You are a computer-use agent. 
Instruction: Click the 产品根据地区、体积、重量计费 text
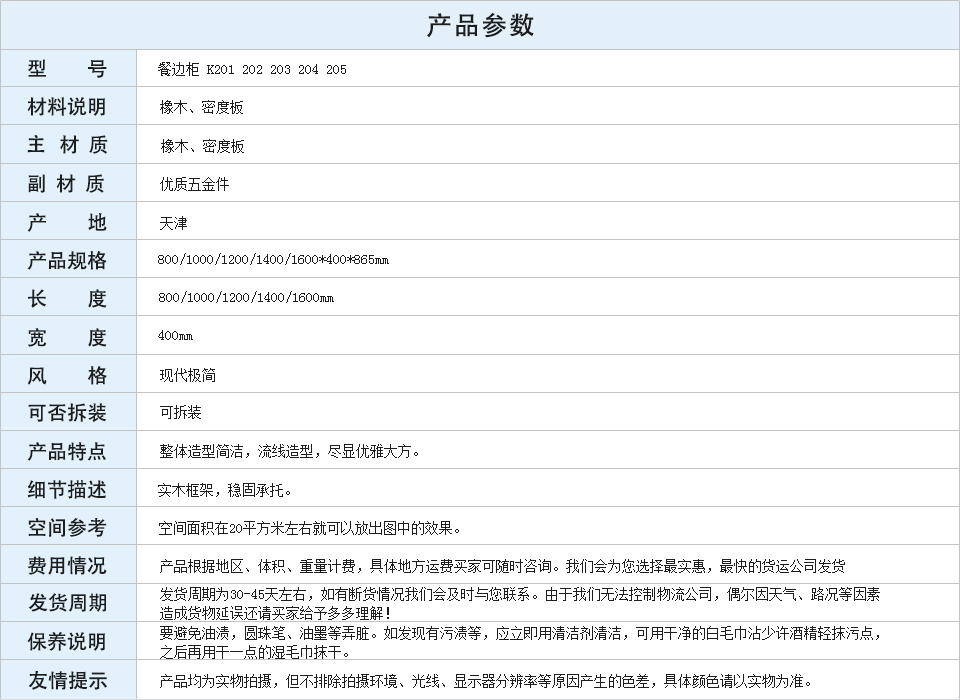502,566
